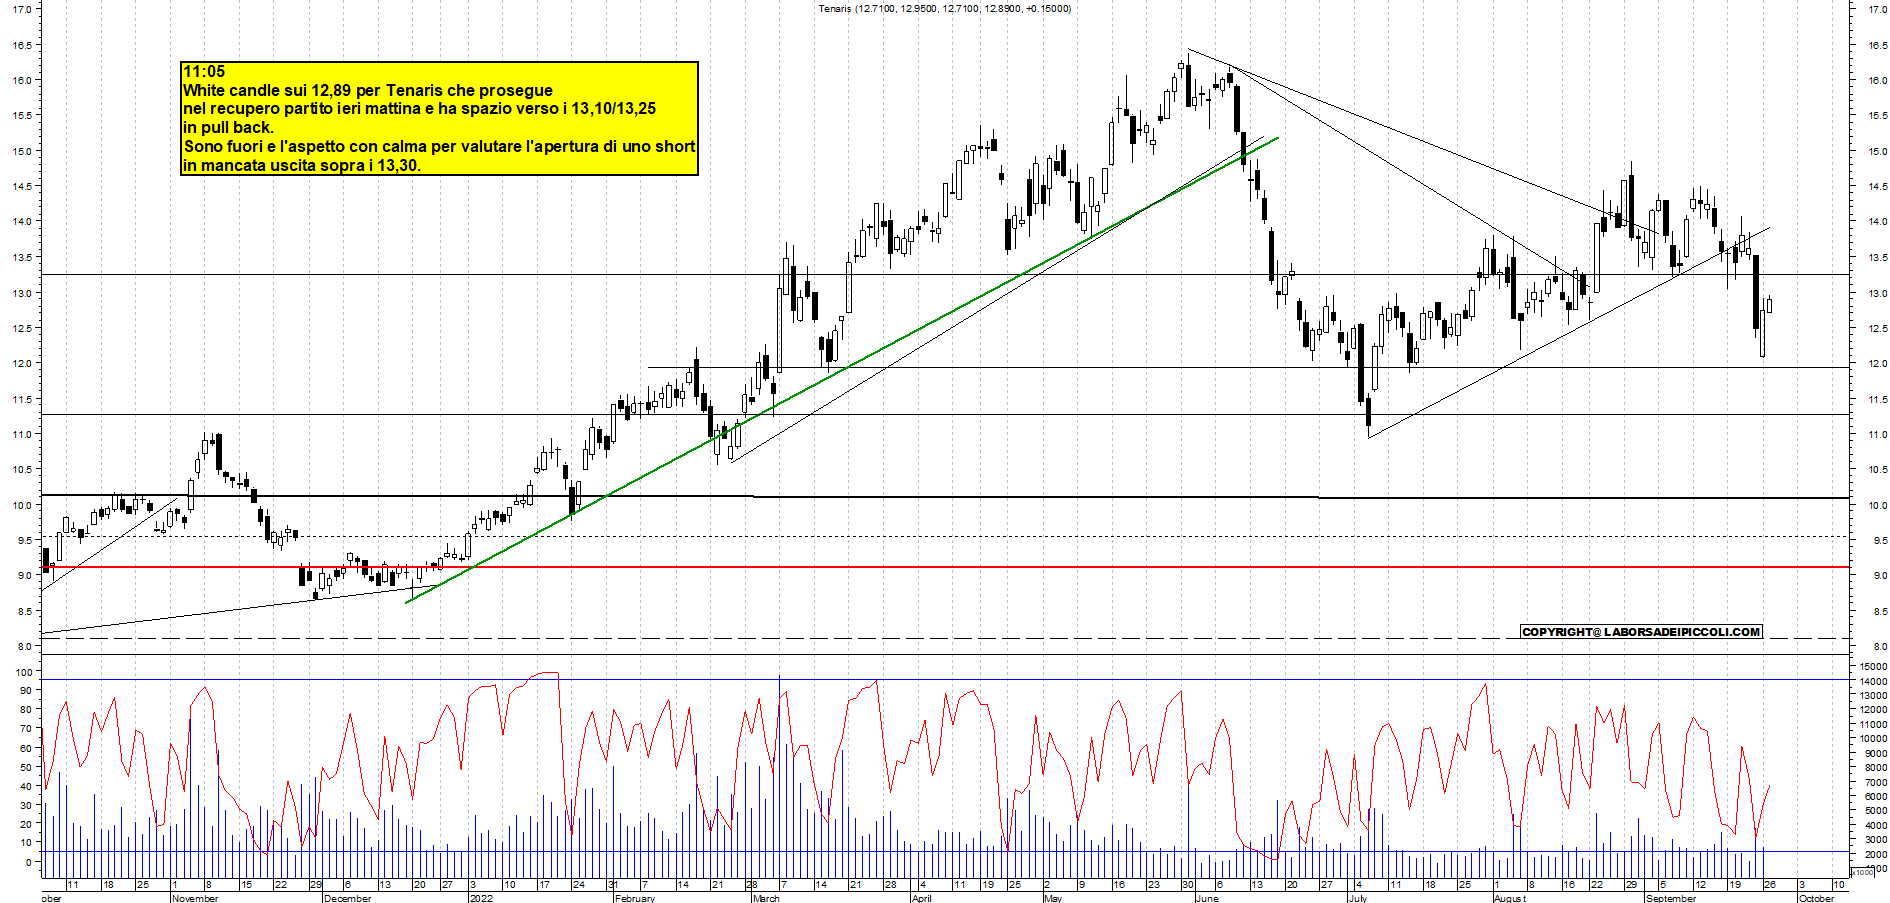Select the '11:05' timestamp in the yellow note
The image size is (1890, 903).
[x=204, y=72]
